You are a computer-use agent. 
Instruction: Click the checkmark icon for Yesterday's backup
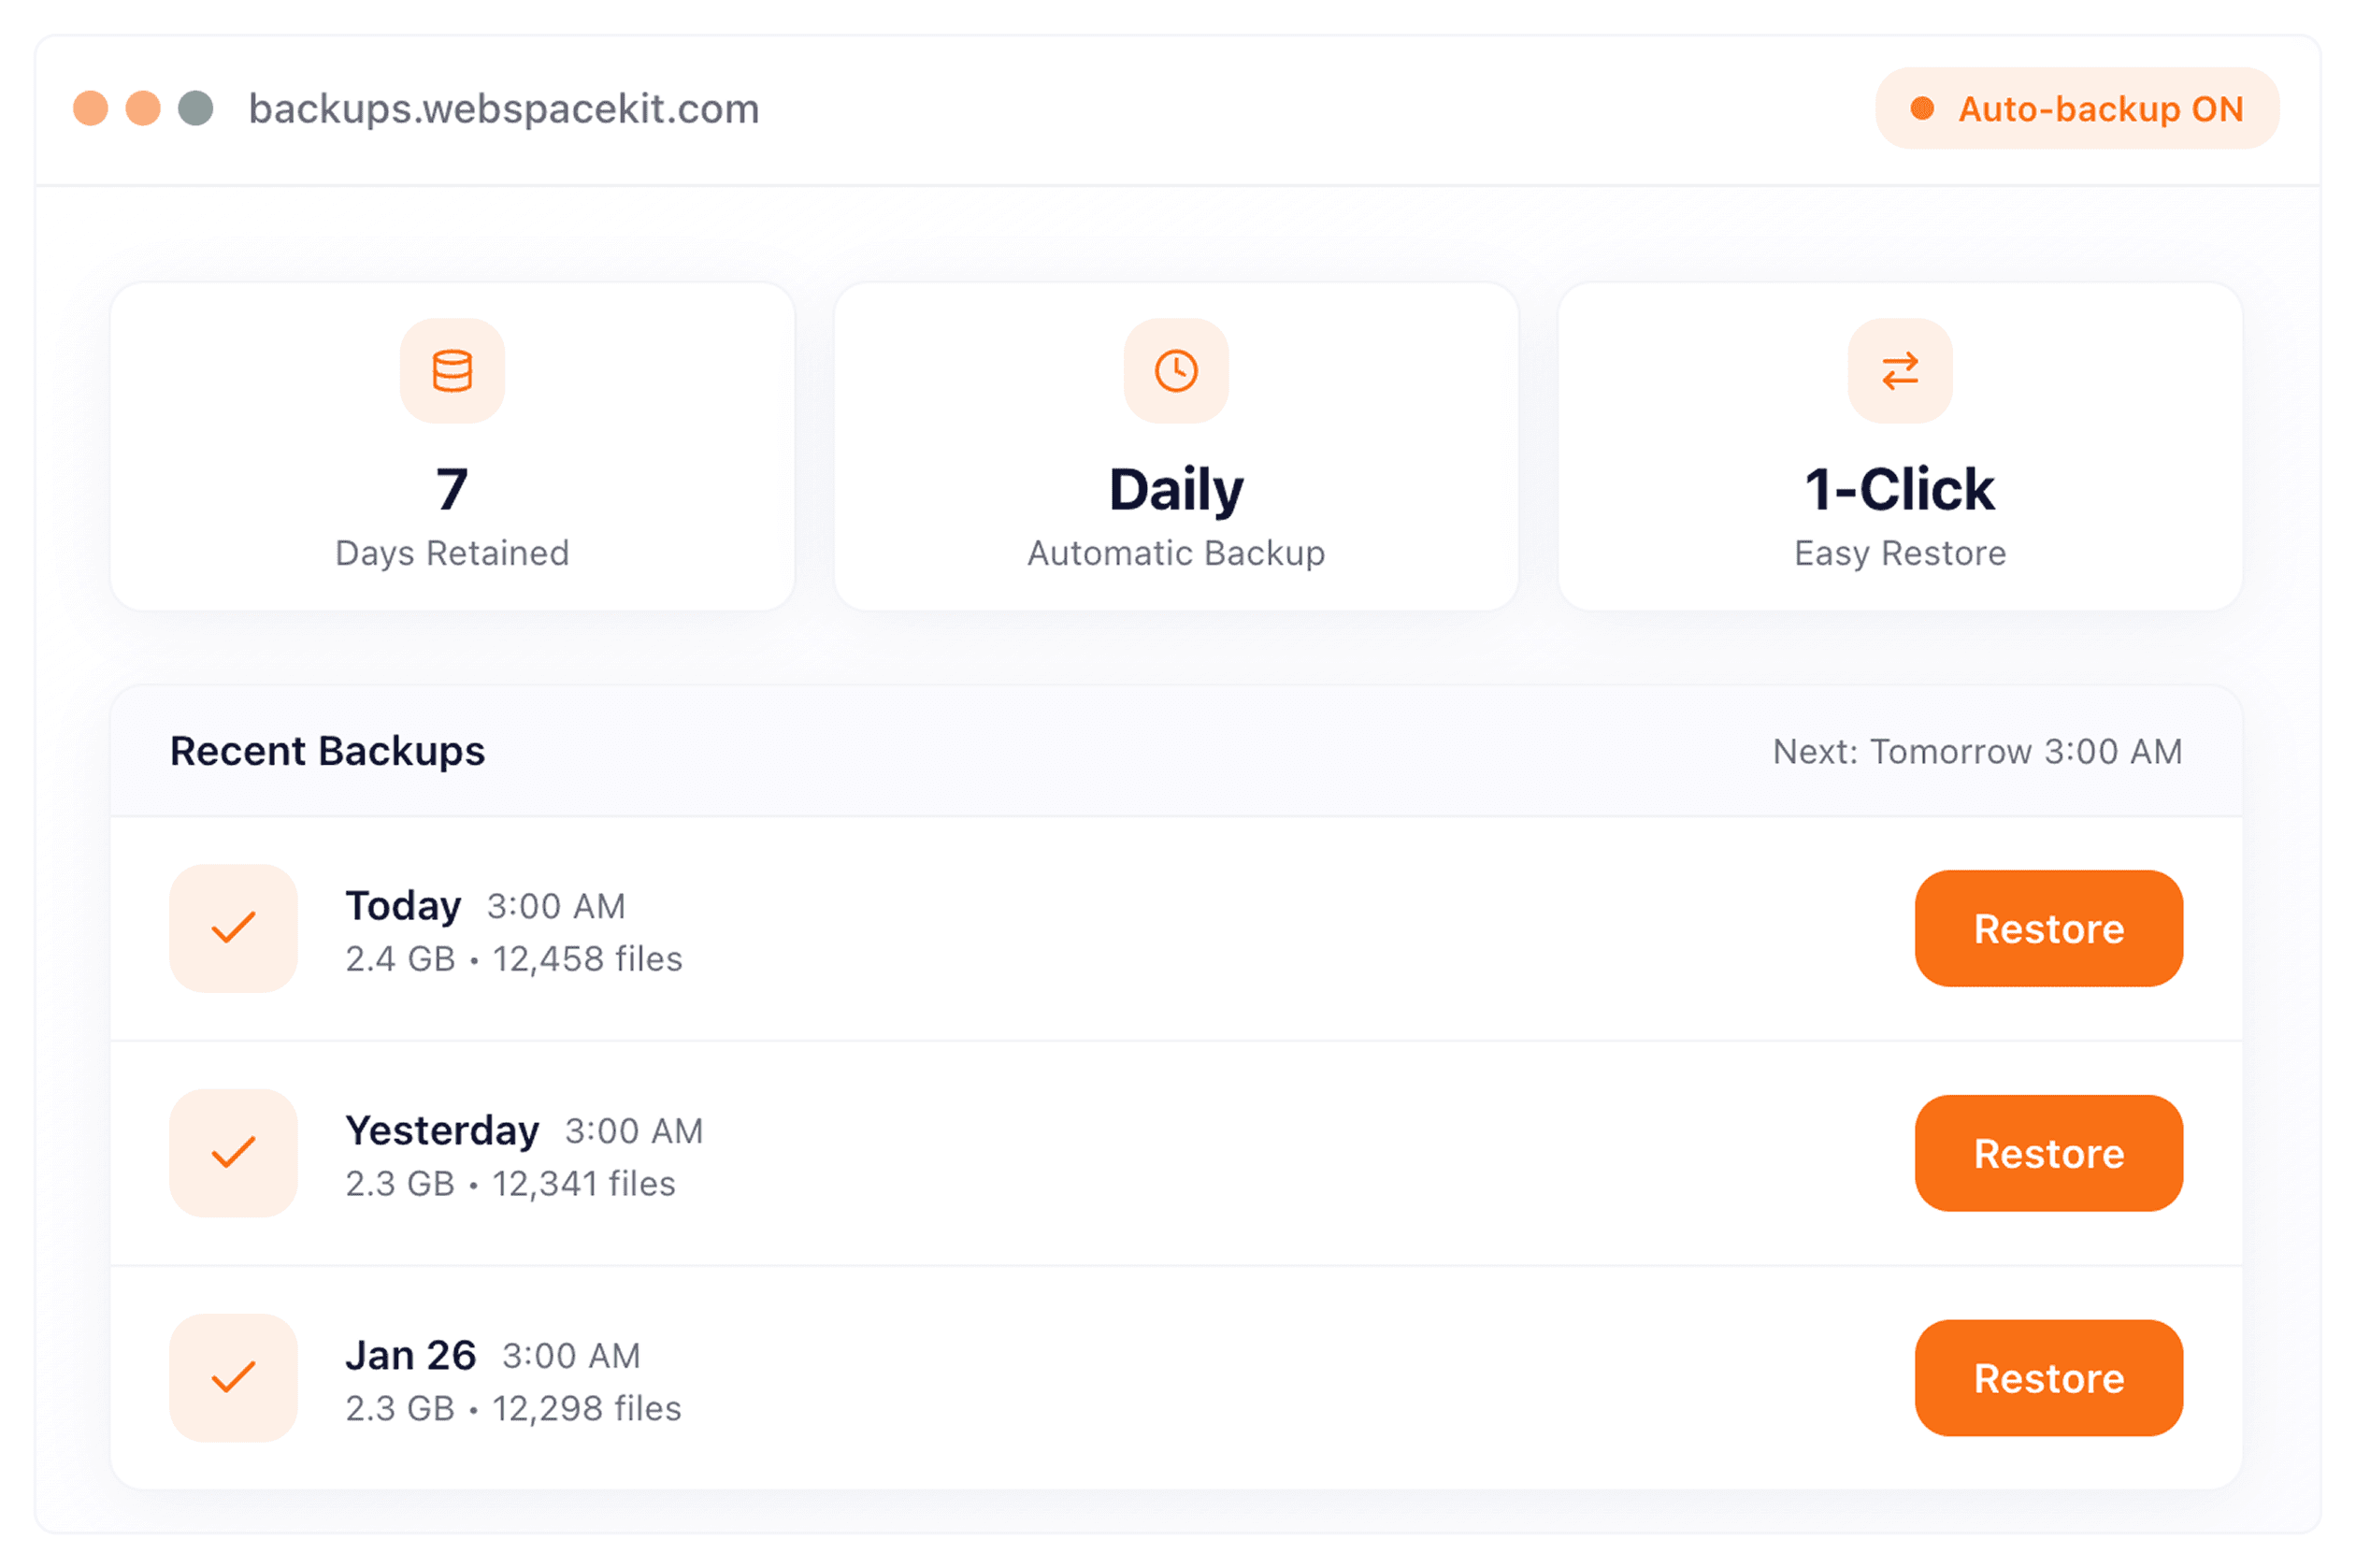pyautogui.click(x=234, y=1153)
